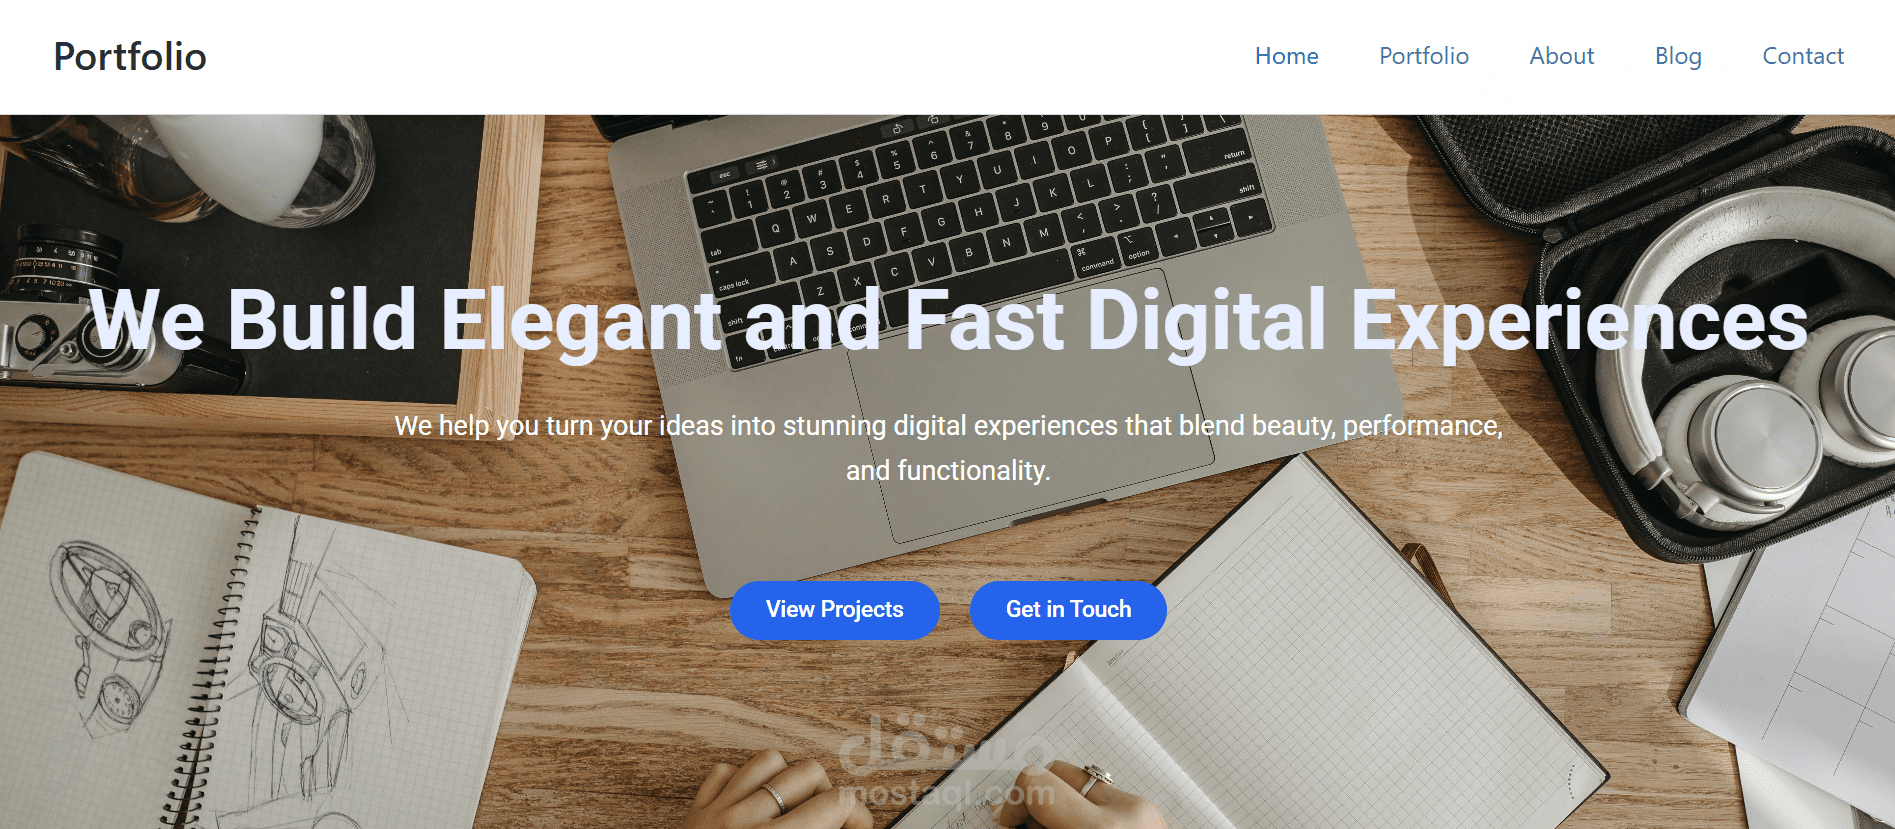The width and height of the screenshot is (1895, 829).
Task: Click the Portfolio site logo
Action: pyautogui.click(x=130, y=57)
